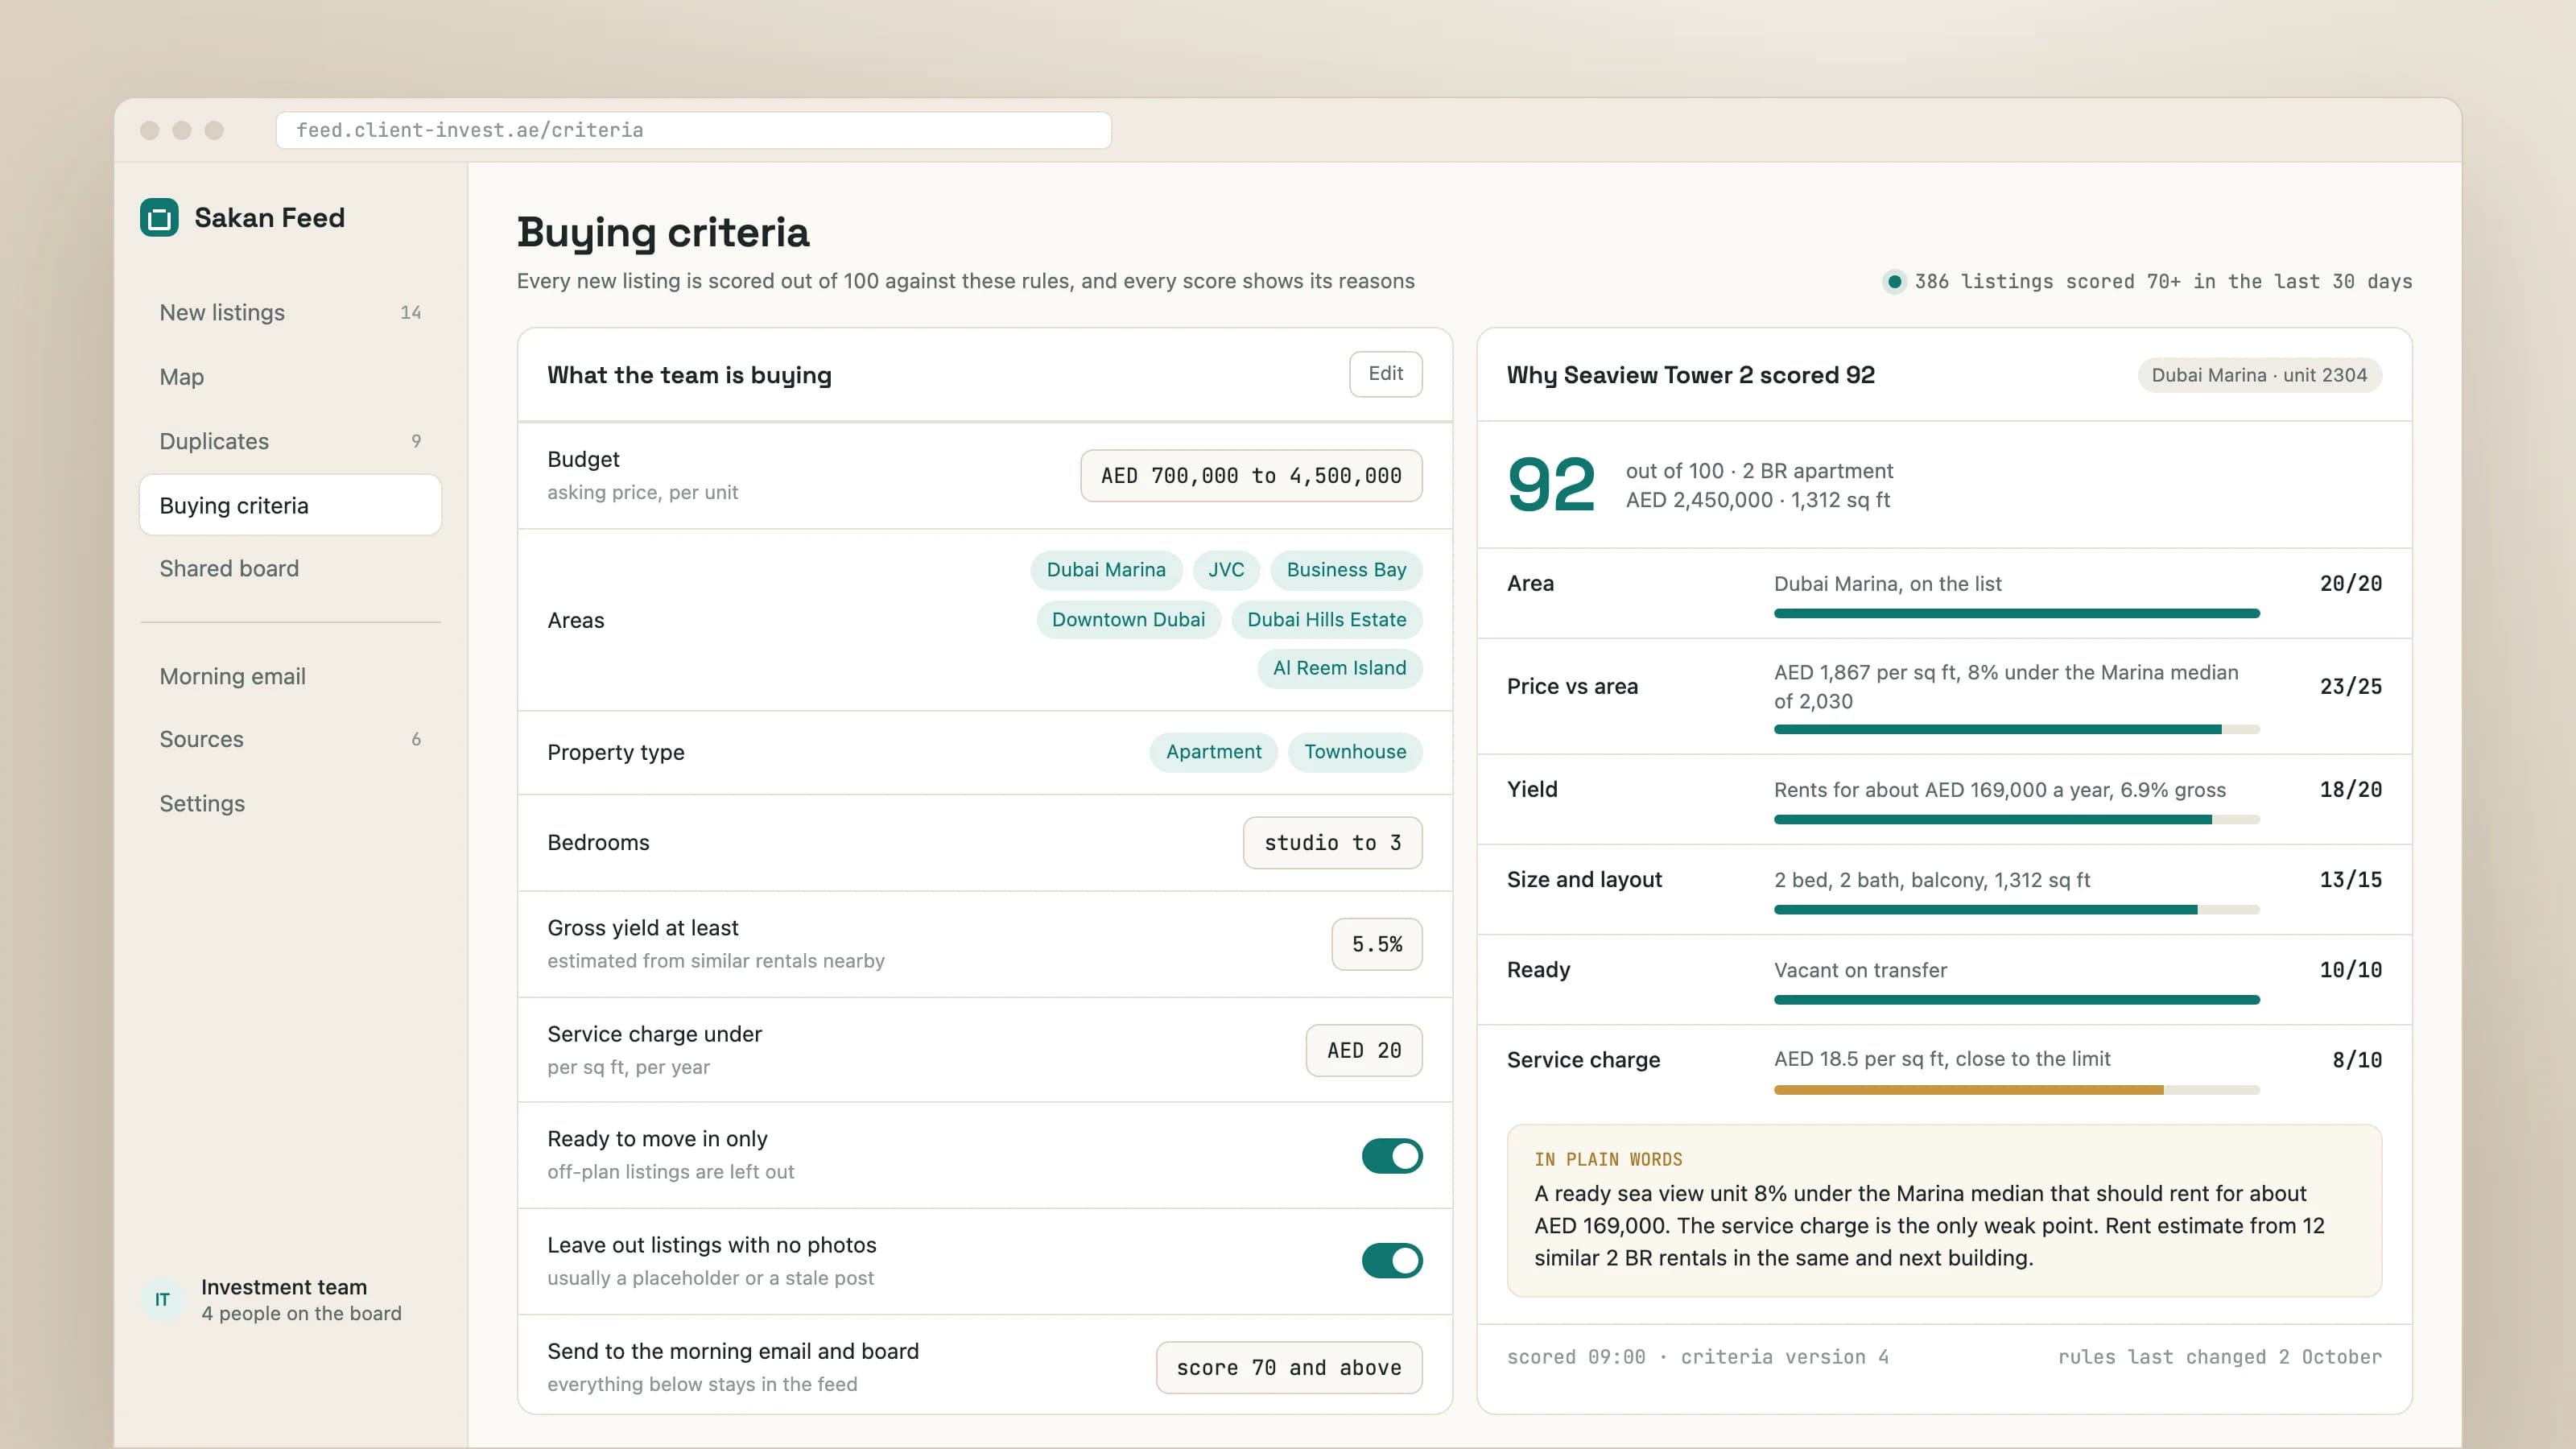2576x1449 pixels.
Task: Click the Service charge AED 20 field
Action: (1364, 1050)
